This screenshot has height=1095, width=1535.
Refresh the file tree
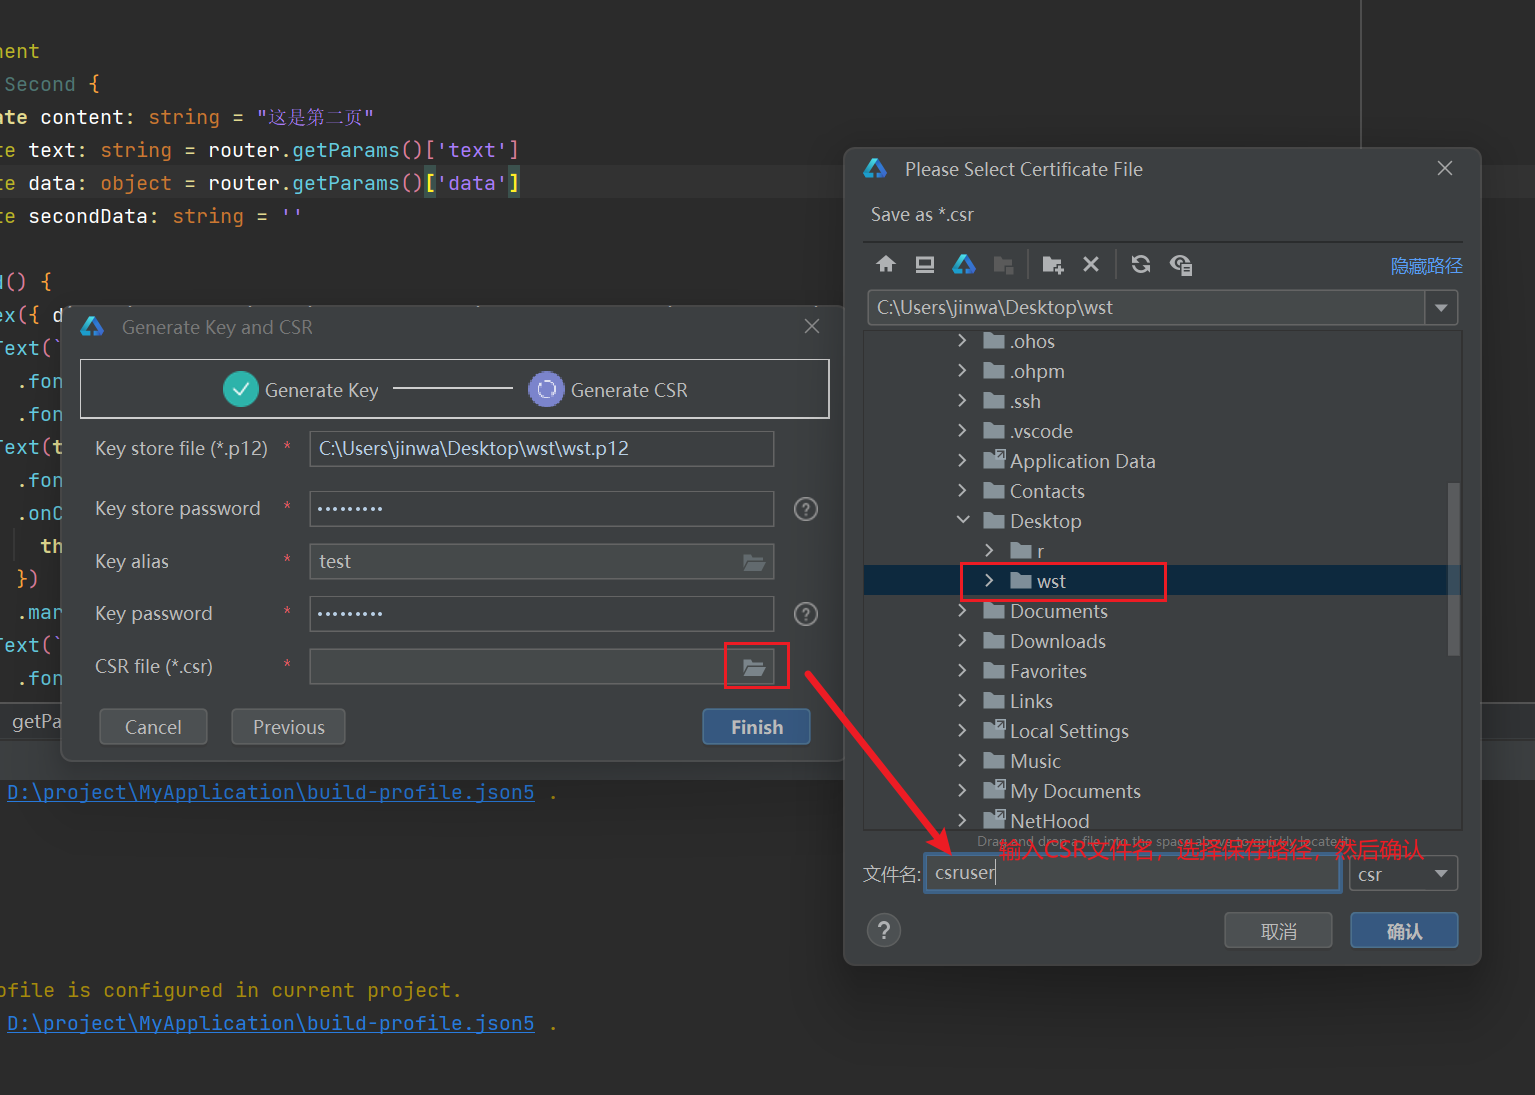tap(1141, 264)
